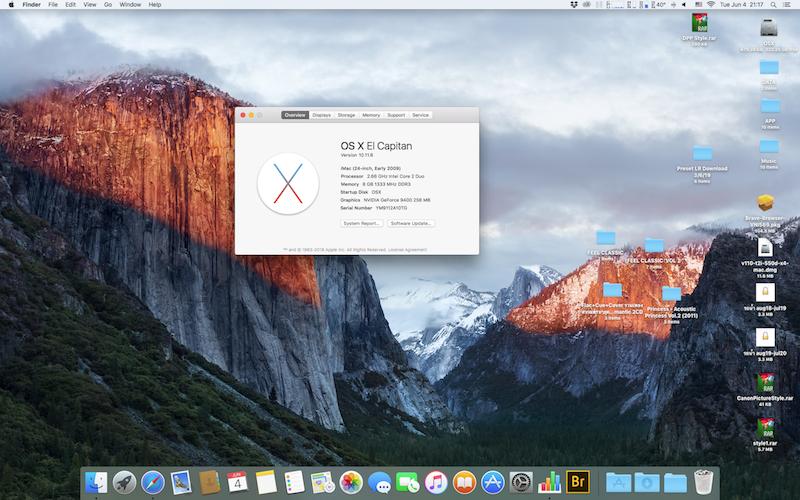Image resolution: width=800 pixels, height=500 pixels.
Task: Click the volume speaker icon in menu bar
Action: pyautogui.click(x=684, y=5)
